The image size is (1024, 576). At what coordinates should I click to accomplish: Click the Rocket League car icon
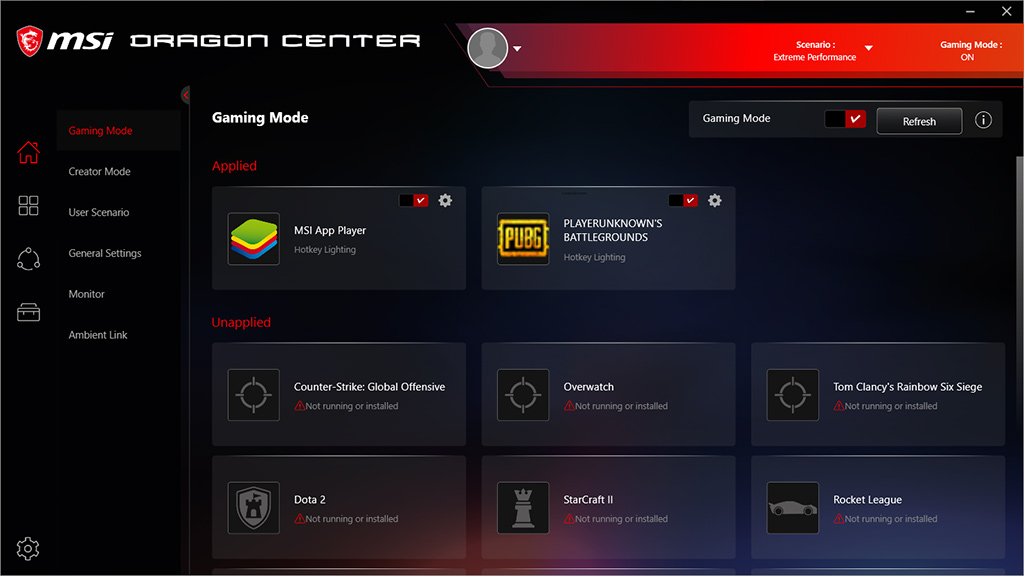(x=793, y=508)
